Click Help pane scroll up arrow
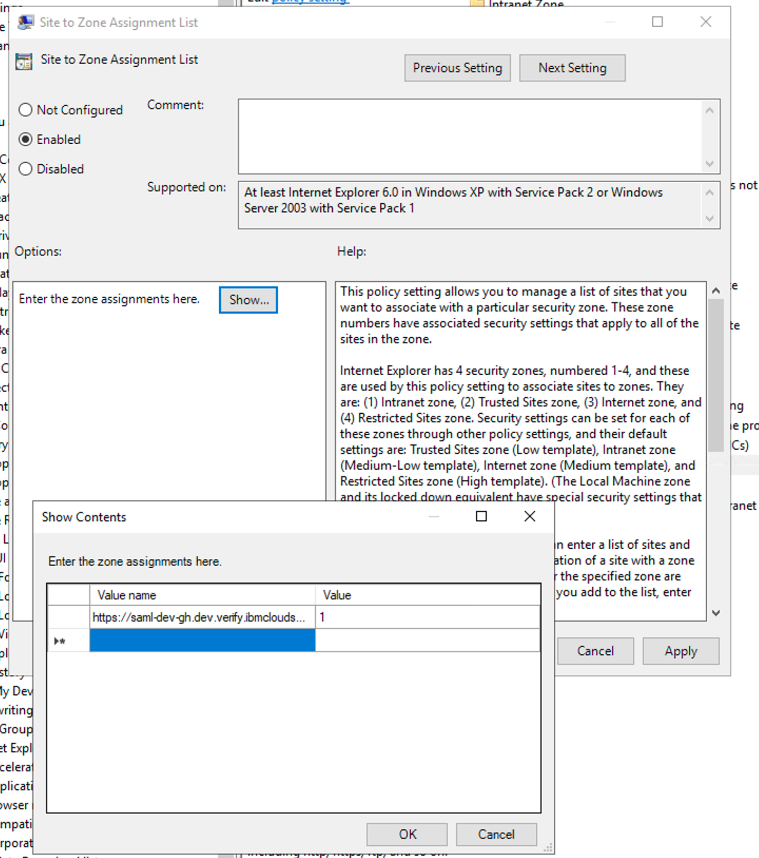Image resolution: width=759 pixels, height=858 pixels. tap(716, 291)
